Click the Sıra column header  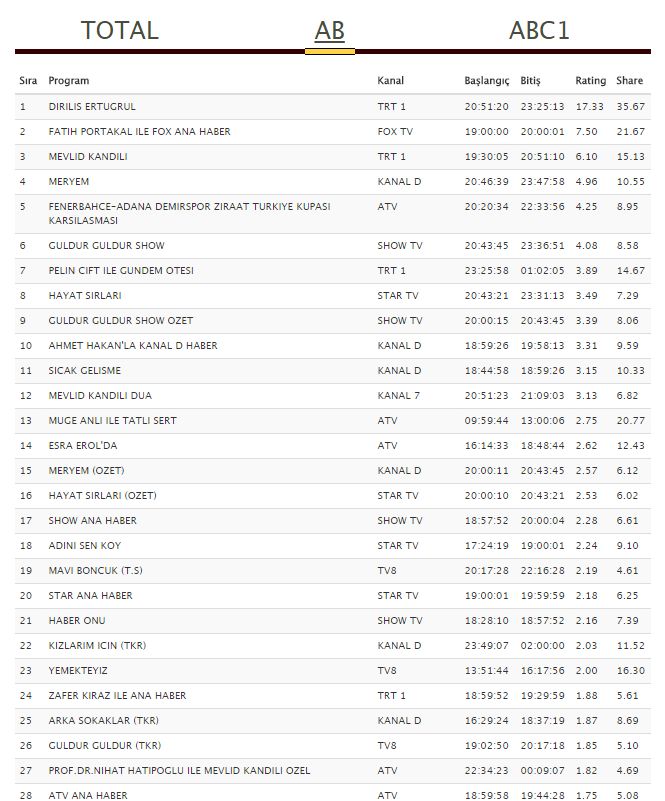27,80
